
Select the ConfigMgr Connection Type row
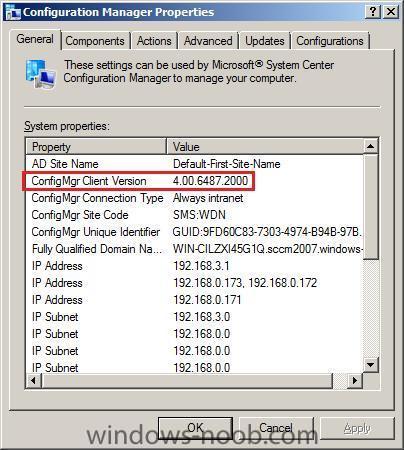click(x=195, y=198)
